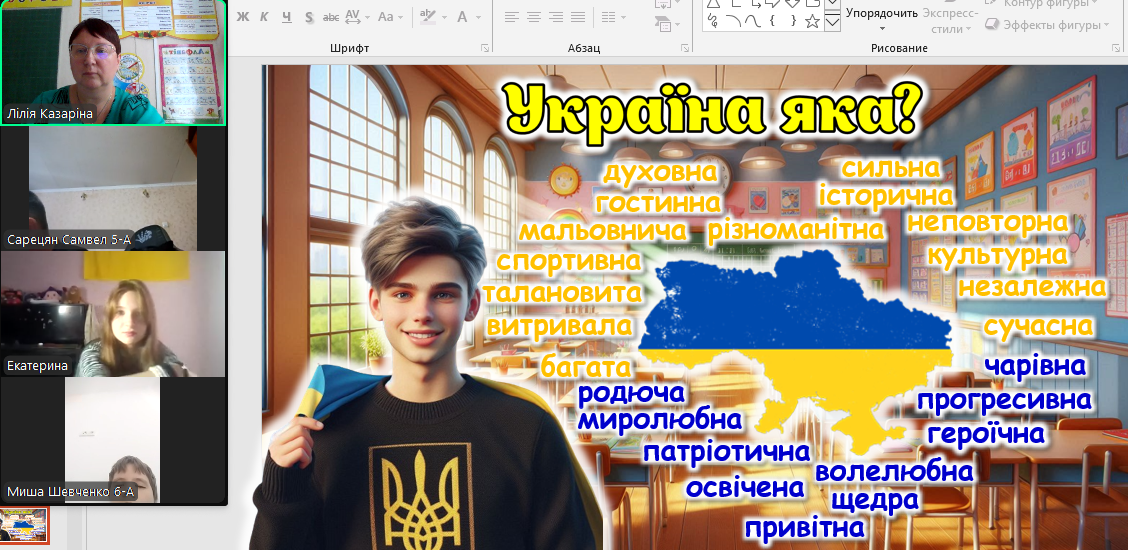Click the word героїчна on slide
The height and width of the screenshot is (550, 1128).
[x=986, y=434]
